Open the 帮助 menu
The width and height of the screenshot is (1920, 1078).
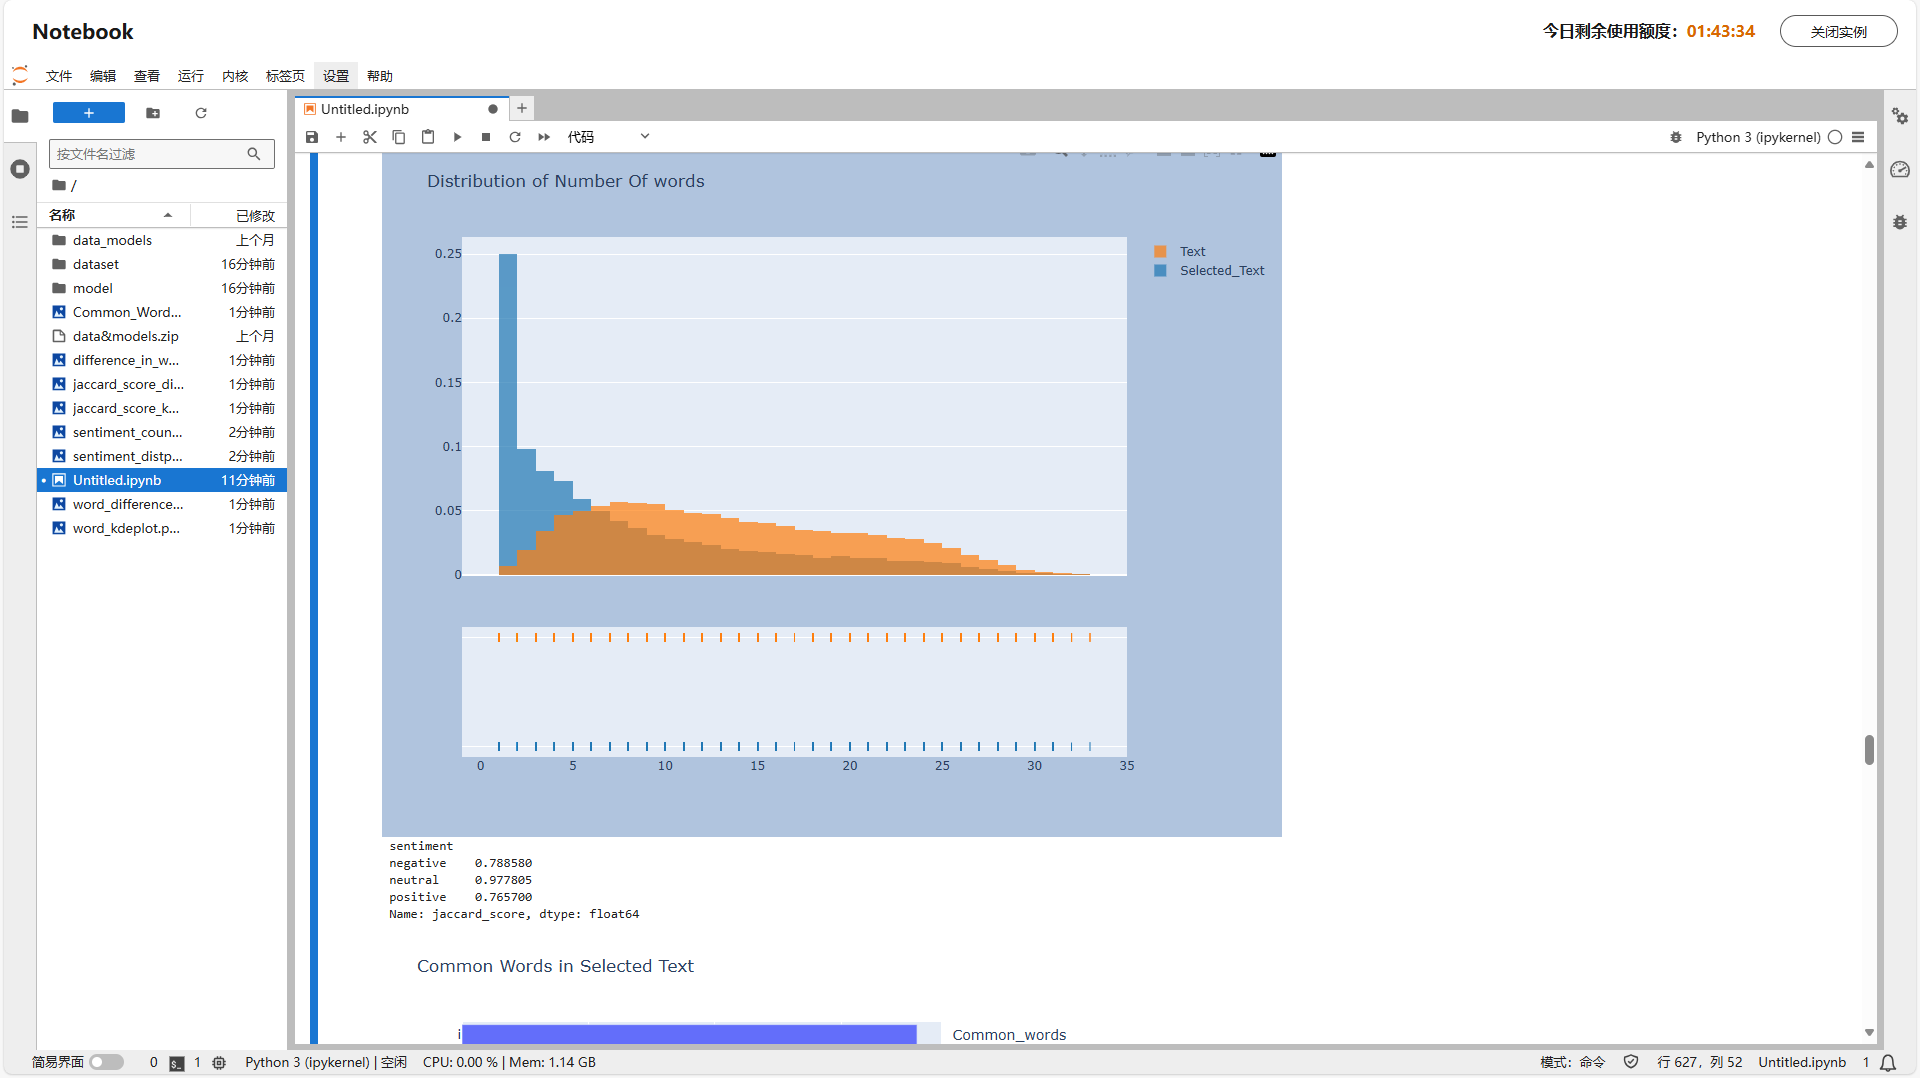click(380, 76)
